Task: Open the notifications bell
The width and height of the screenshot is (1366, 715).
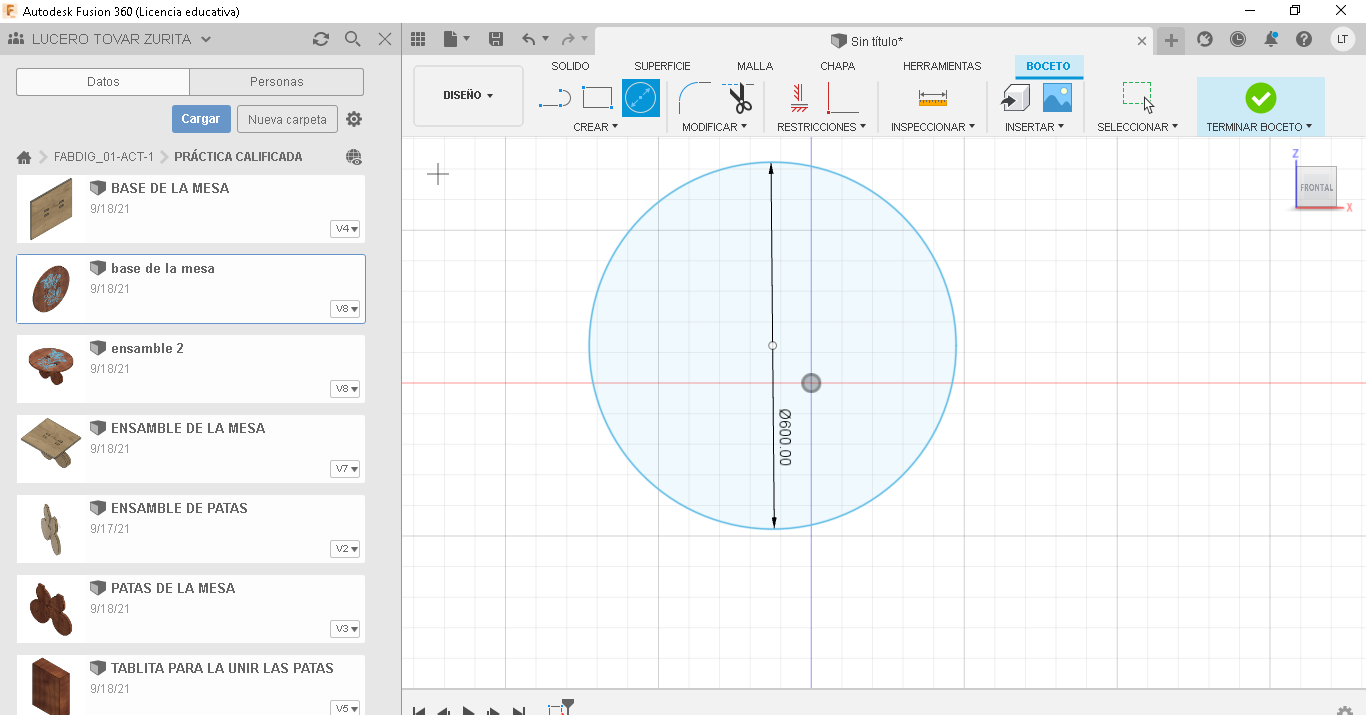Action: (x=1271, y=39)
